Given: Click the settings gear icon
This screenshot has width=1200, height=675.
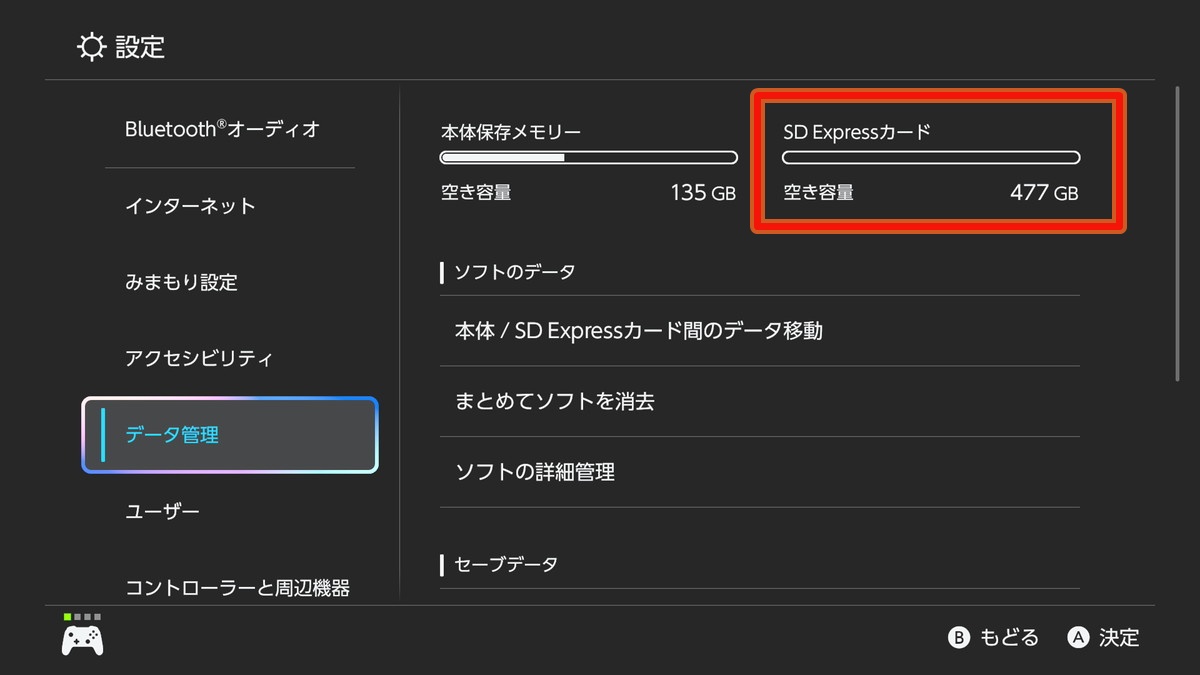Looking at the screenshot, I should pyautogui.click(x=91, y=47).
